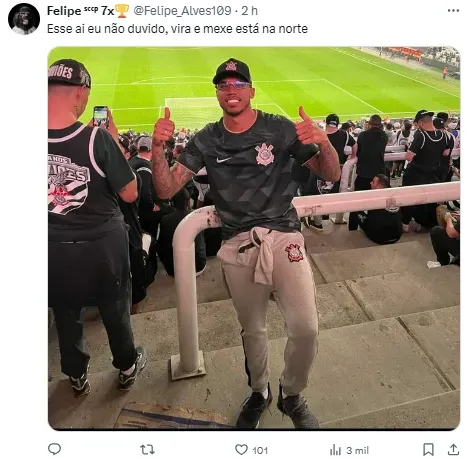This screenshot has height=458, width=469.
Task: Click the reply speech bubble icon
Action: 54,449
